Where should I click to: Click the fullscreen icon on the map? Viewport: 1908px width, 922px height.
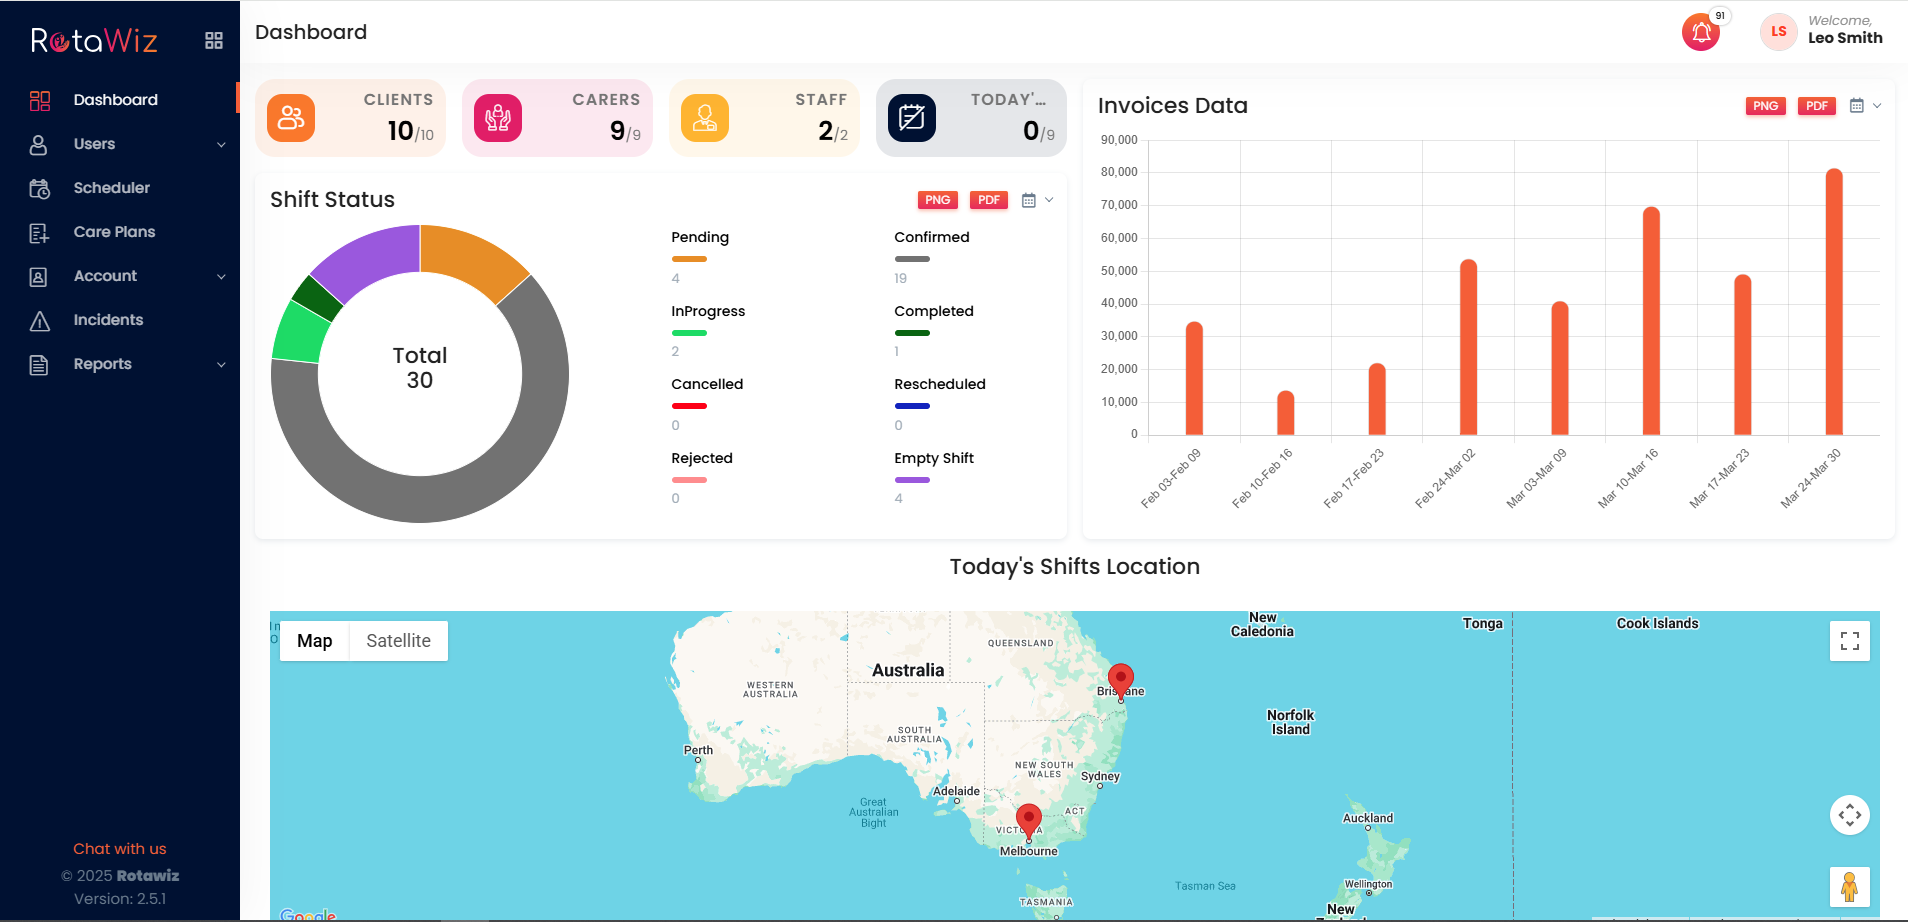[1850, 640]
